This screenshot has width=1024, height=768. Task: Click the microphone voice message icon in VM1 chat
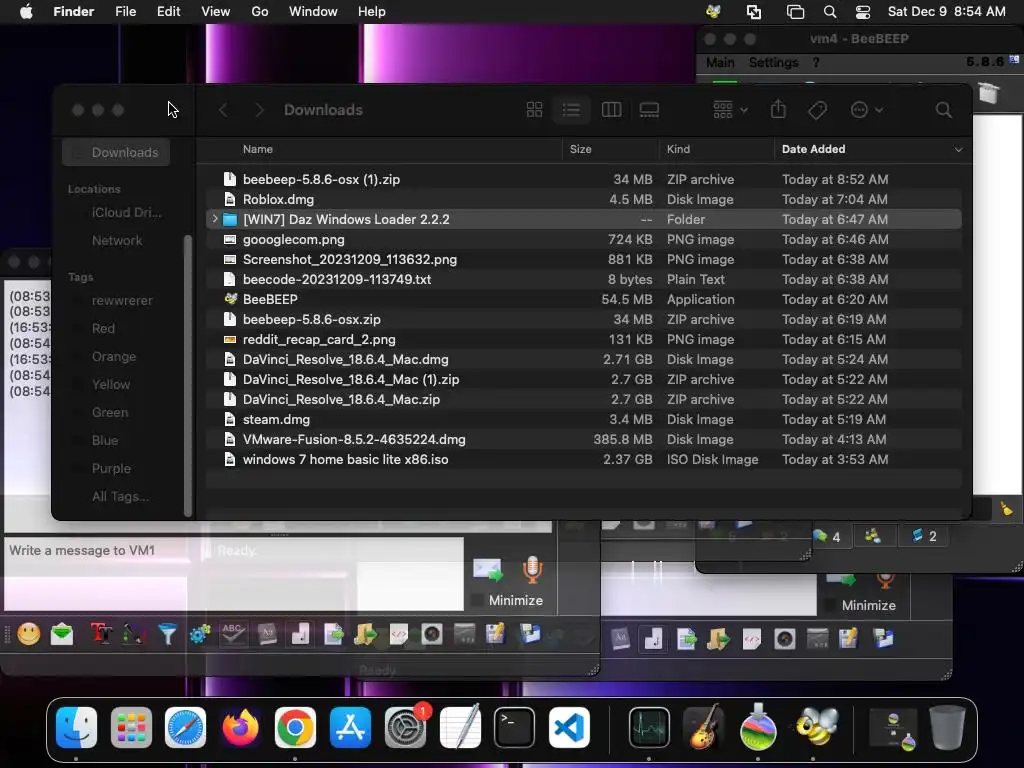click(532, 569)
